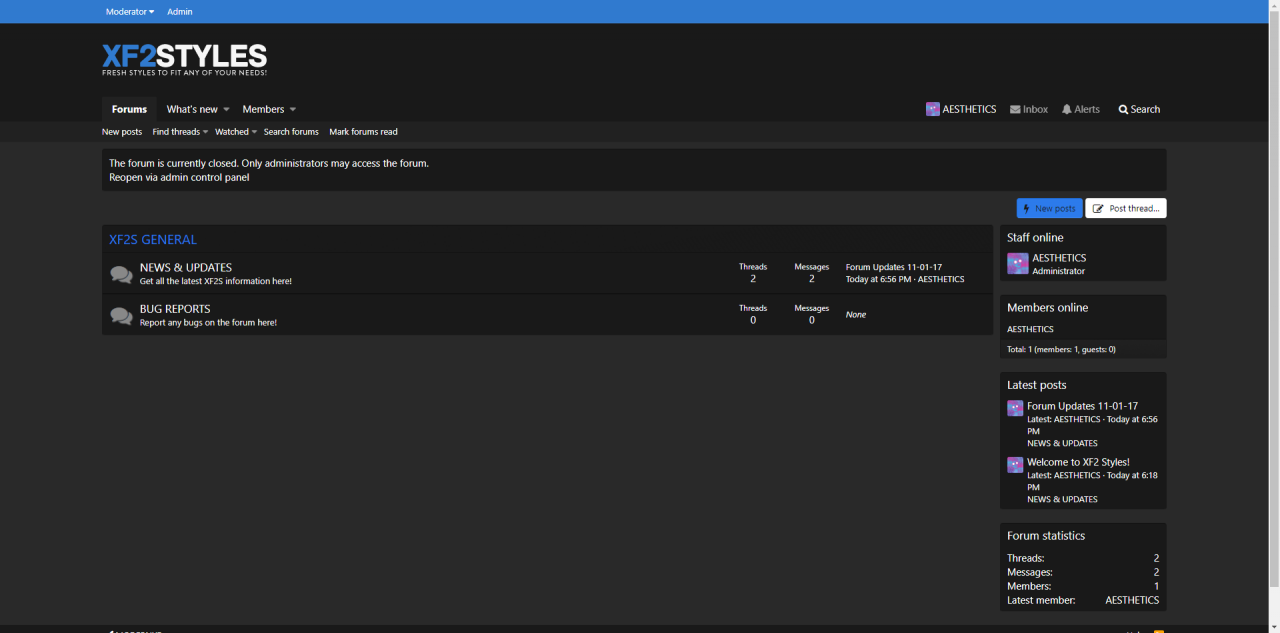Click BUG REPORTS forum speech-bubble icon

coord(121,316)
